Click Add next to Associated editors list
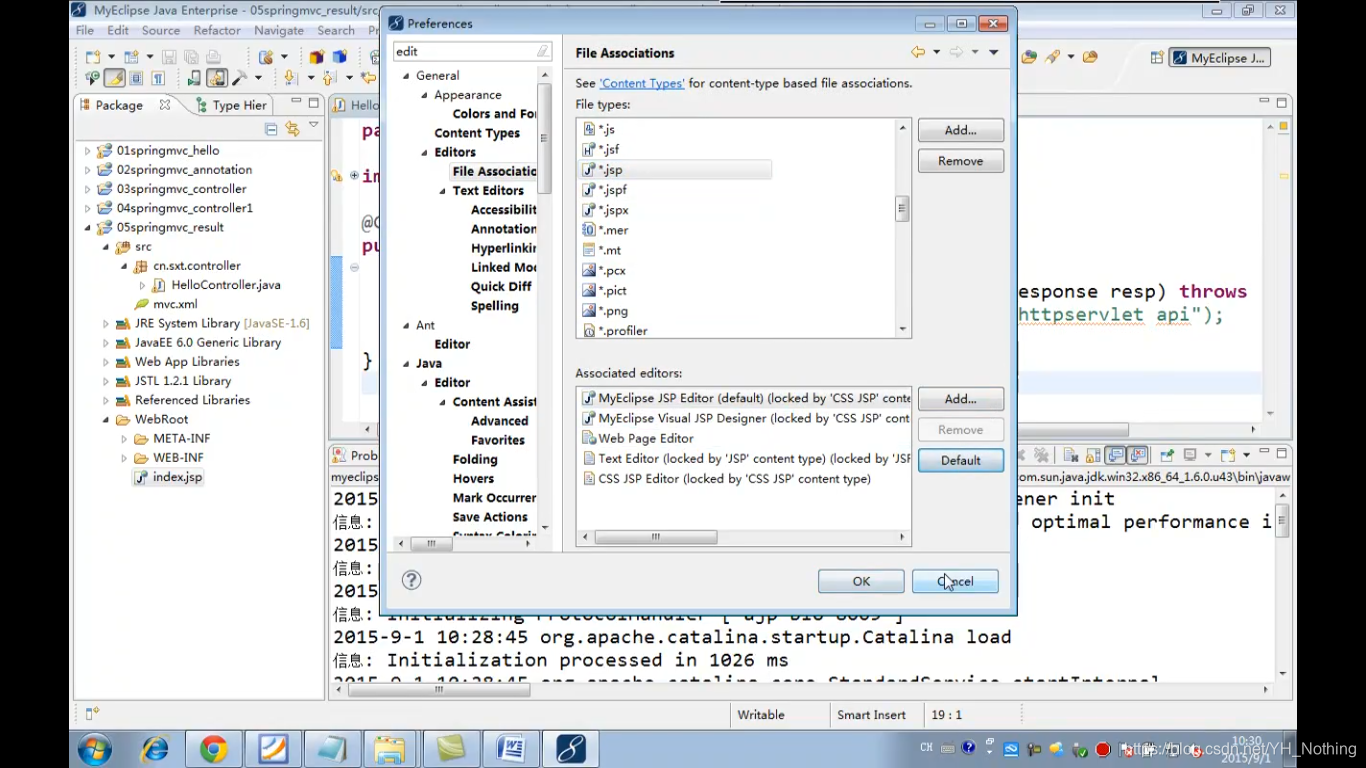This screenshot has width=1366, height=768. click(960, 399)
